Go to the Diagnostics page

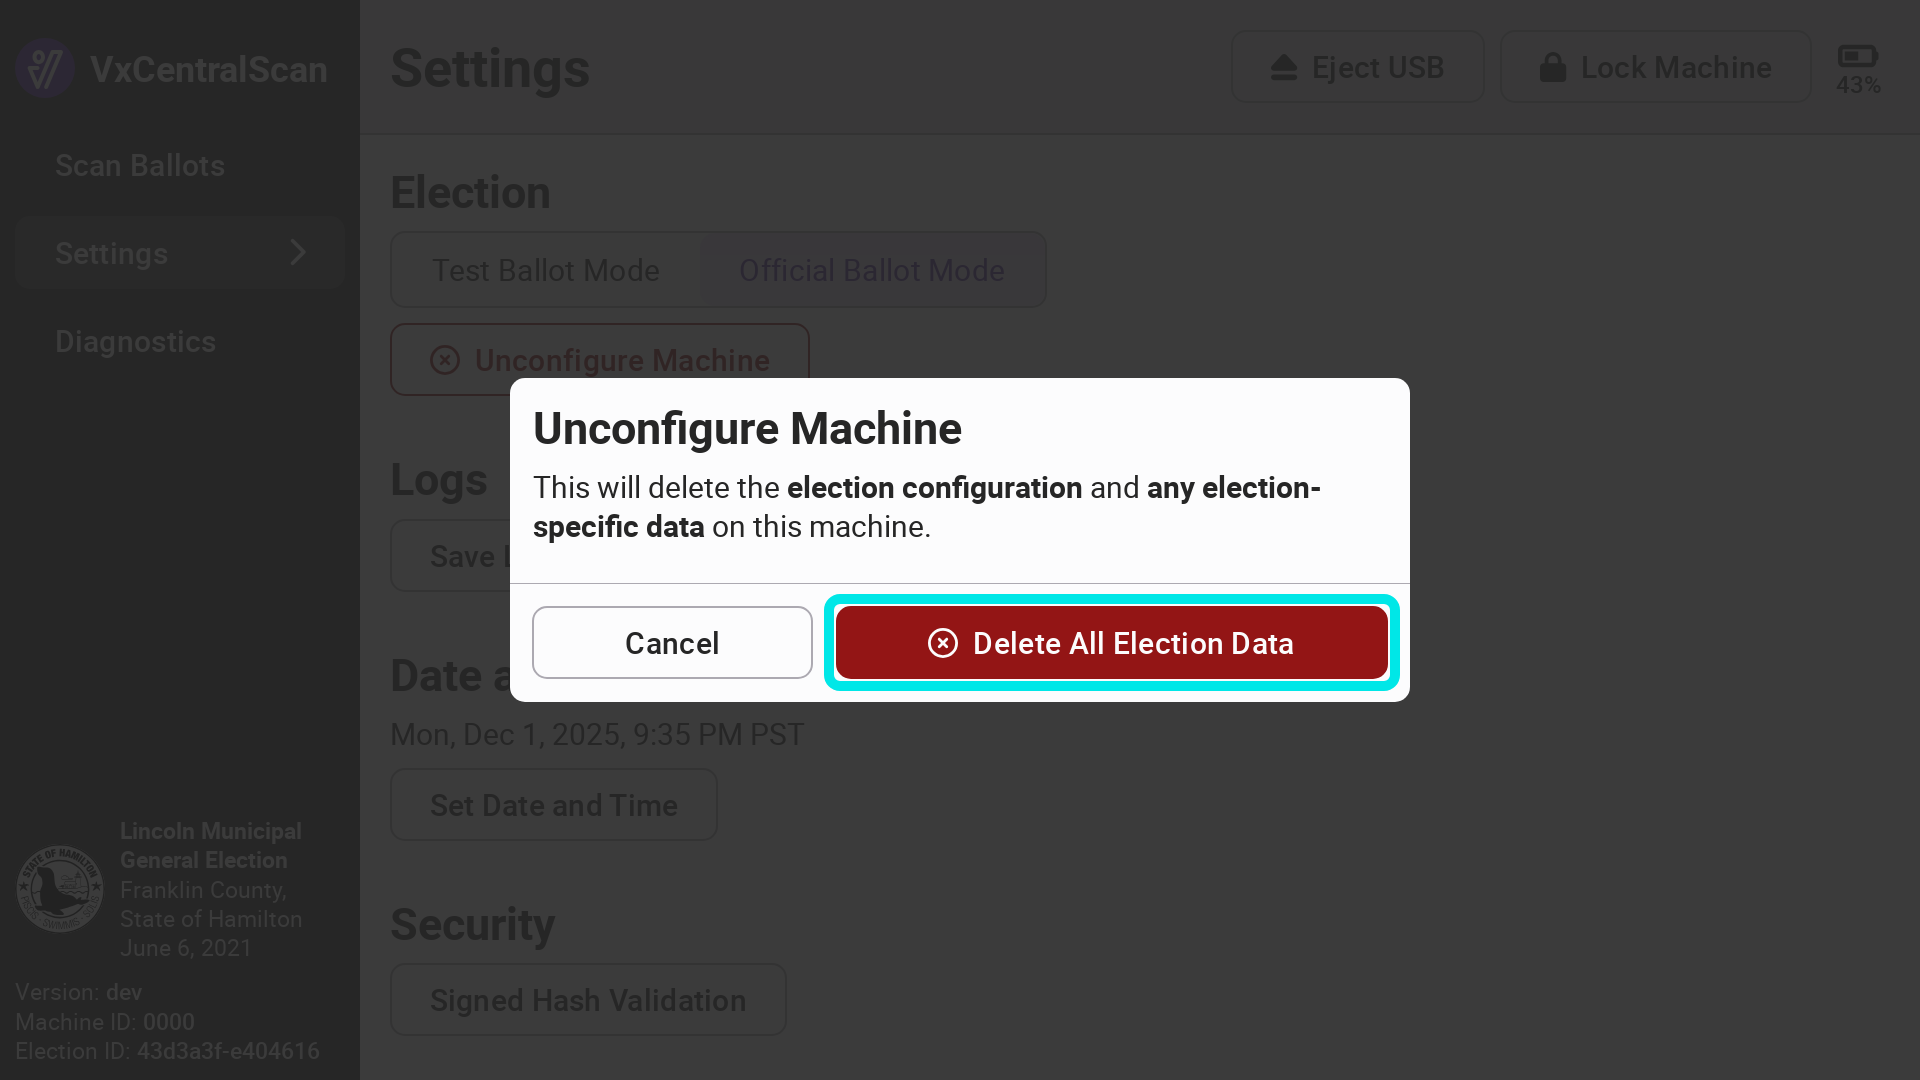point(135,342)
